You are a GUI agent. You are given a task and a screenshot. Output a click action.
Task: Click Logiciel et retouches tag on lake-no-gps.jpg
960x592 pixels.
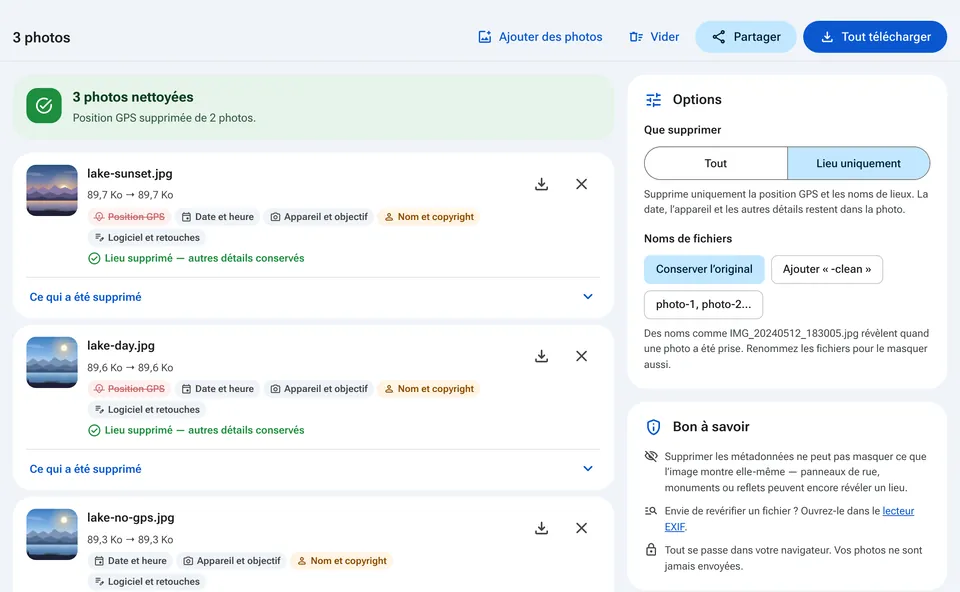pyautogui.click(x=147, y=582)
